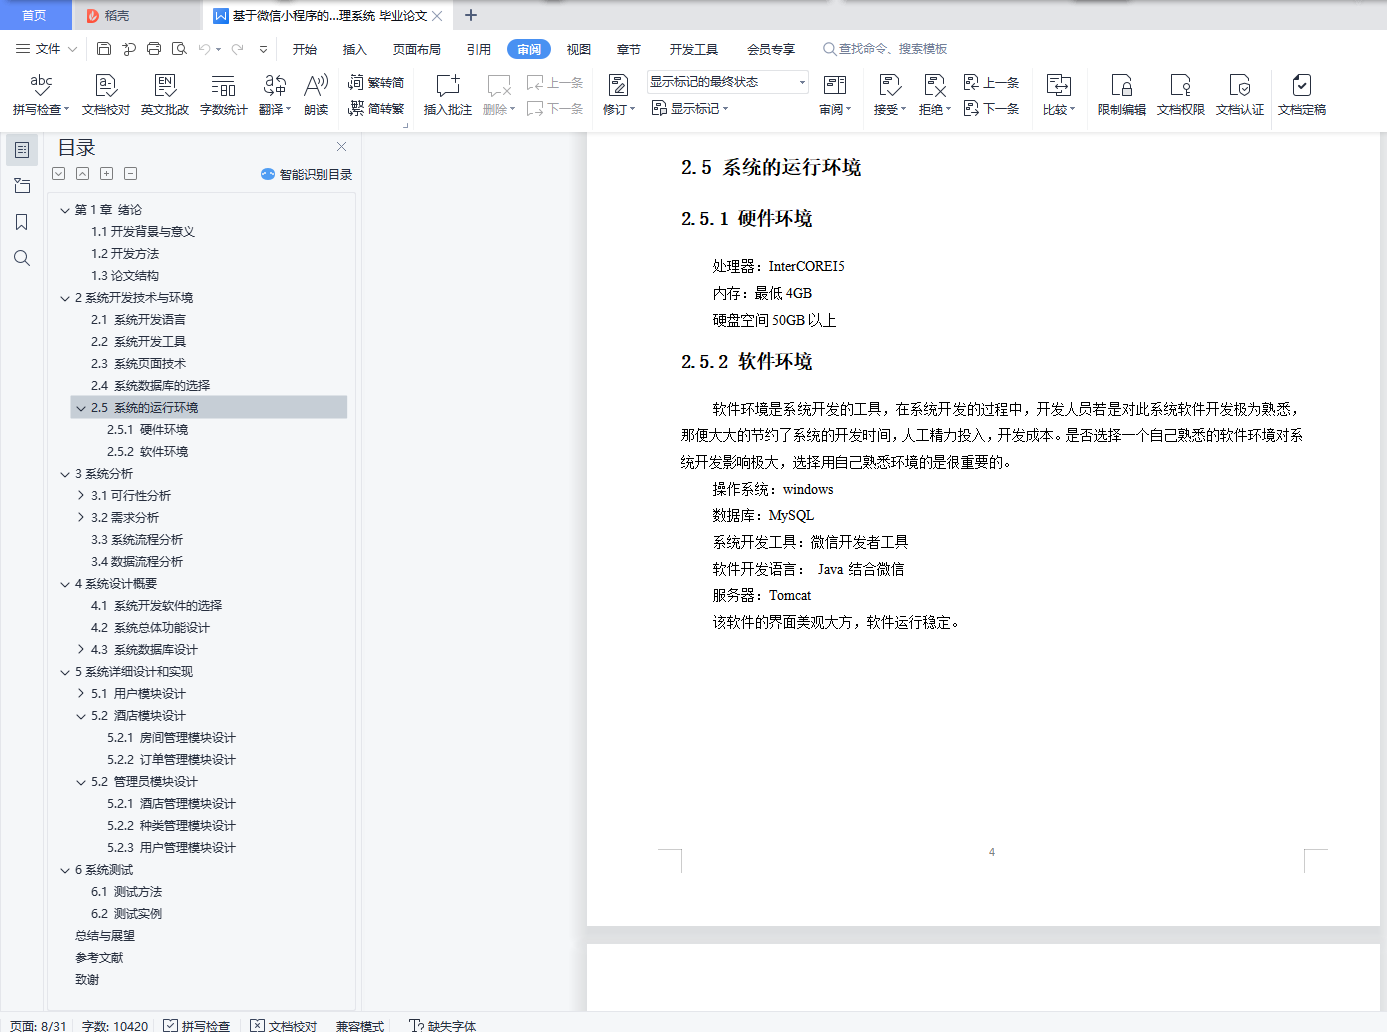The height and width of the screenshot is (1032, 1387).
Task: Click 兼容模式 in status bar
Action: click(x=360, y=1026)
